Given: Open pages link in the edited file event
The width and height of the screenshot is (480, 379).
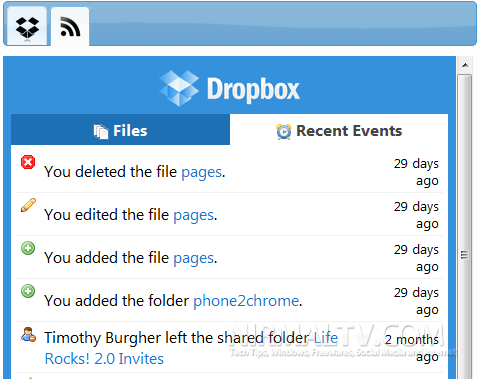Looking at the screenshot, I should click(193, 215).
